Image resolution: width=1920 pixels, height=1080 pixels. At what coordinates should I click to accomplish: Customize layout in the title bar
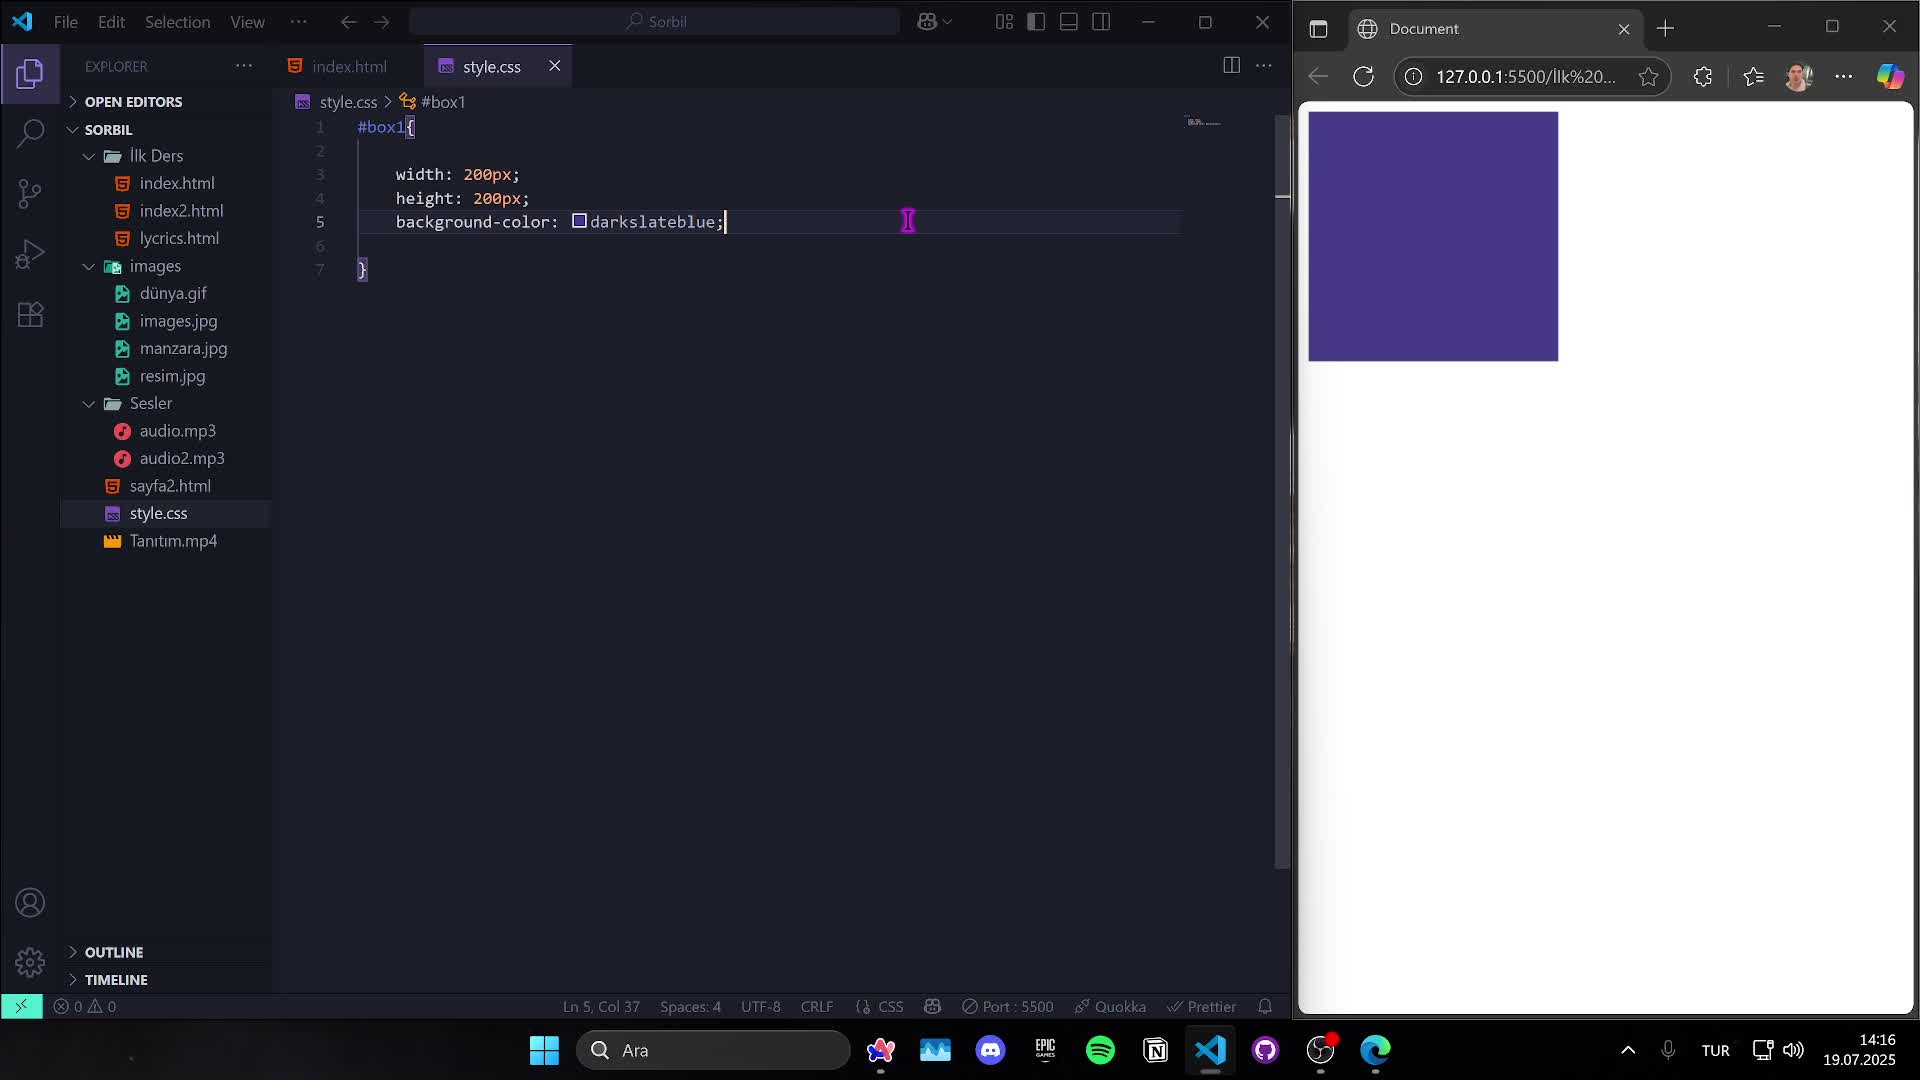(1004, 22)
